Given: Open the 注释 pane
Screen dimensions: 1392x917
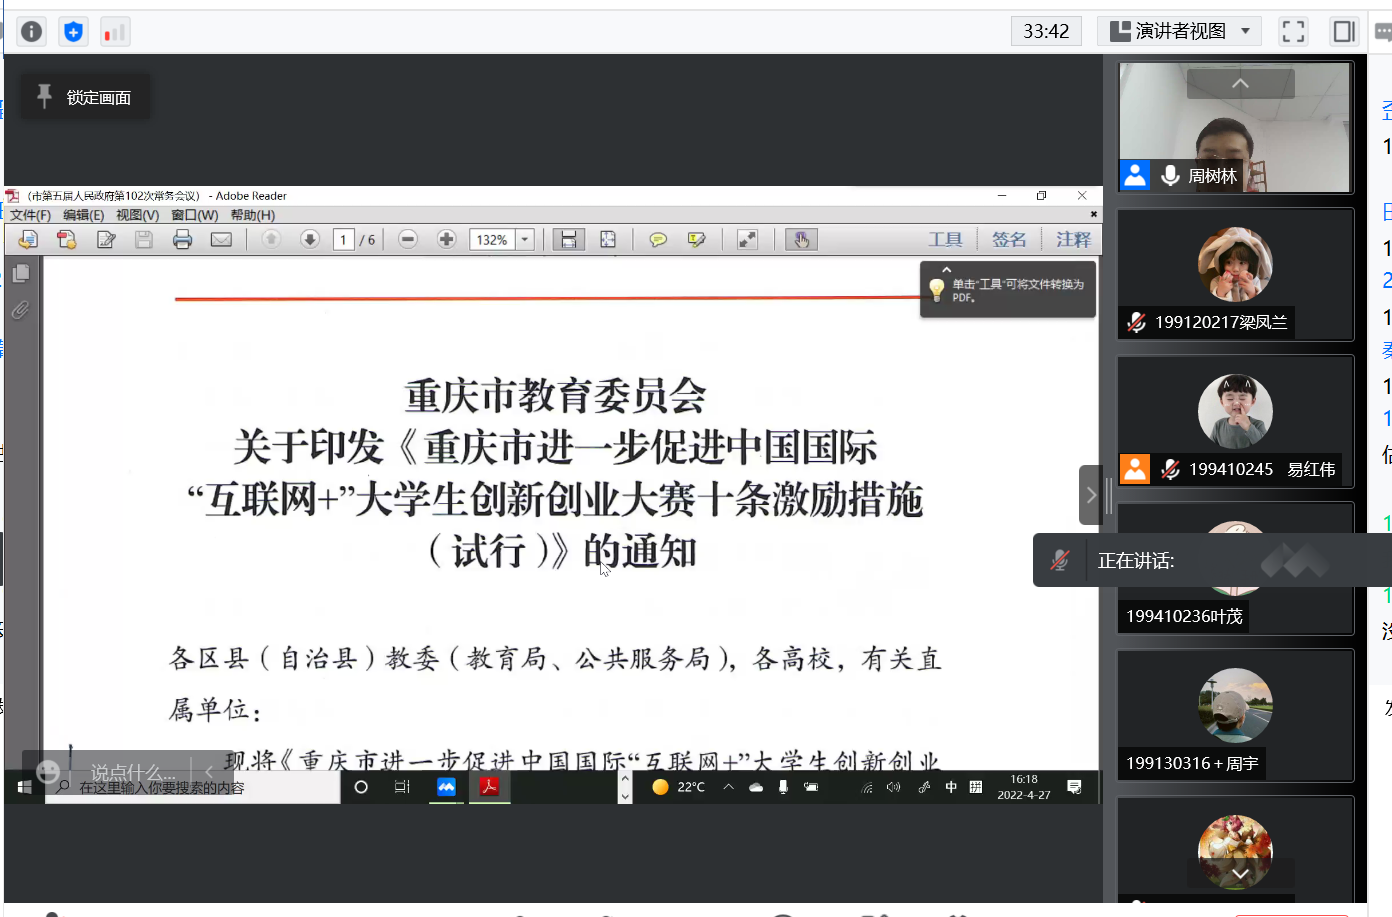Looking at the screenshot, I should (1073, 239).
